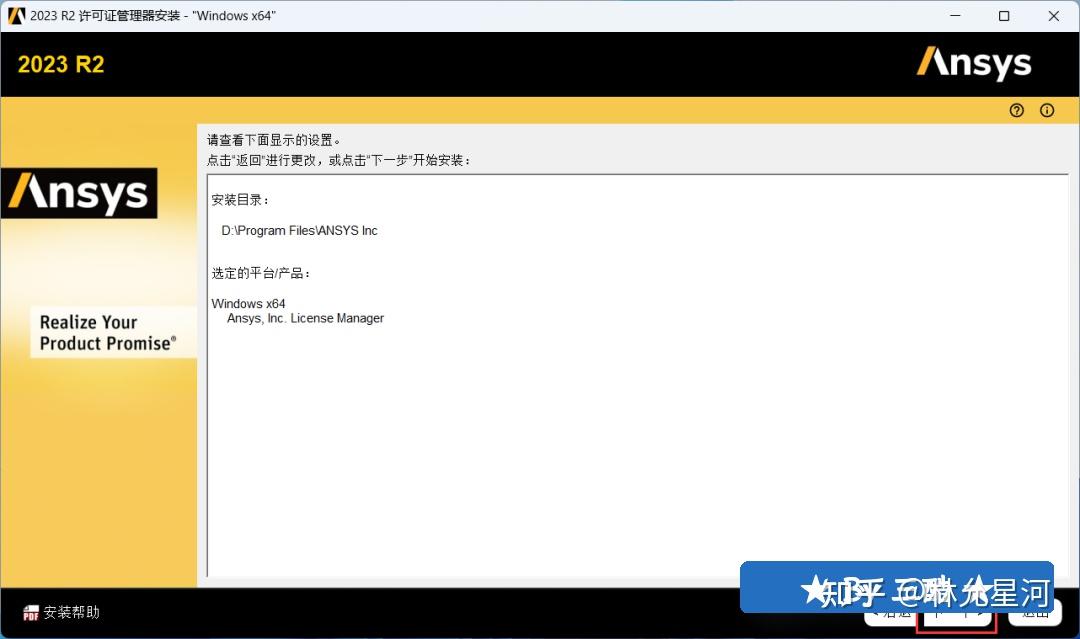The image size is (1080, 639).
Task: Select the path D:\Program Files\ANSYS Inc
Action: click(299, 230)
